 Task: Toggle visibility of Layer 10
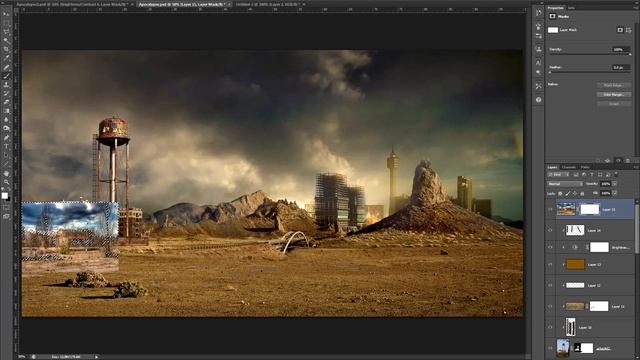pos(550,327)
